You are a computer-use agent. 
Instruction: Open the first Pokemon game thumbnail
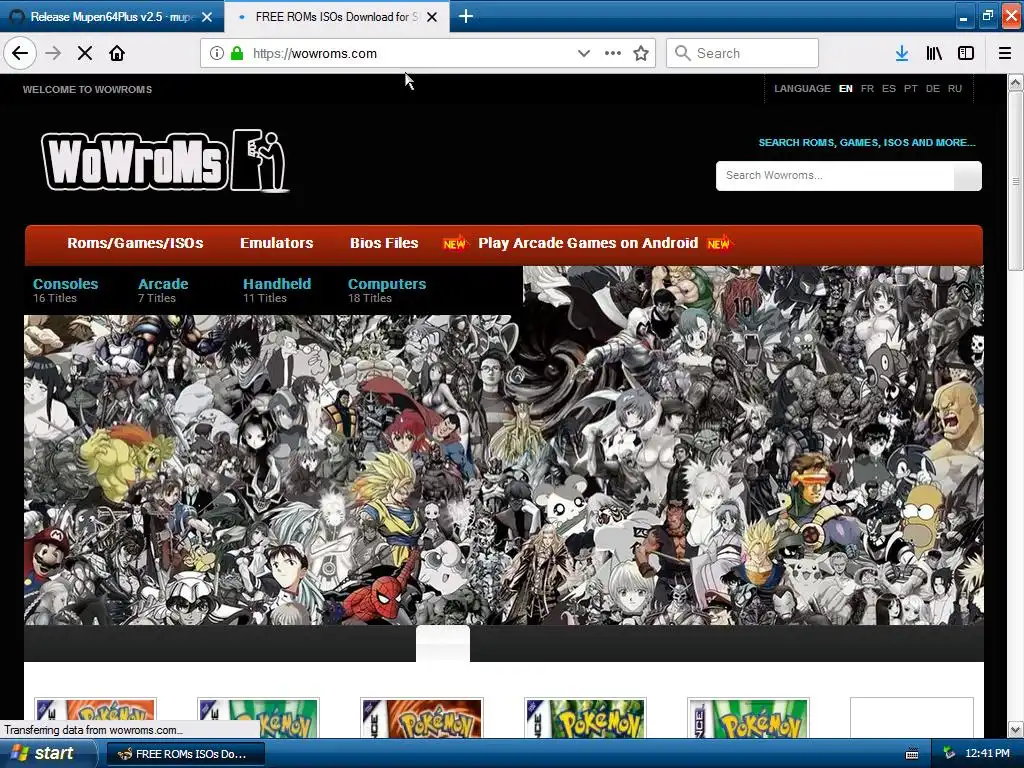[95, 718]
